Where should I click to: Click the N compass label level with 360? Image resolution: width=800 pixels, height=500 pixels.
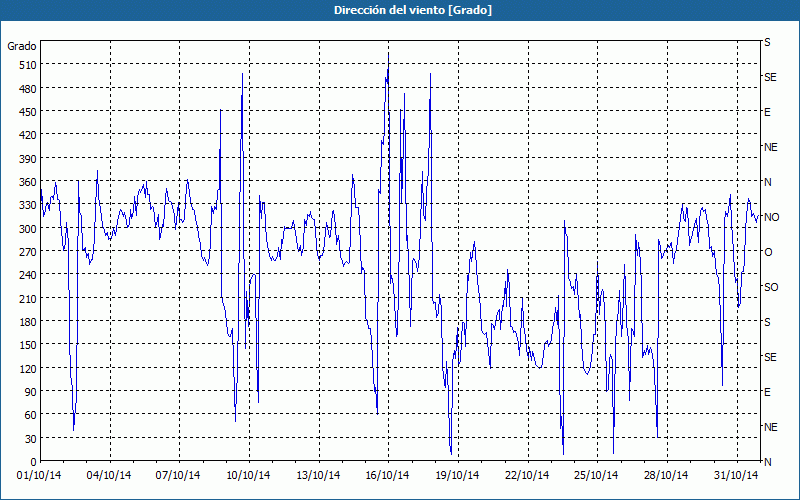768,182
